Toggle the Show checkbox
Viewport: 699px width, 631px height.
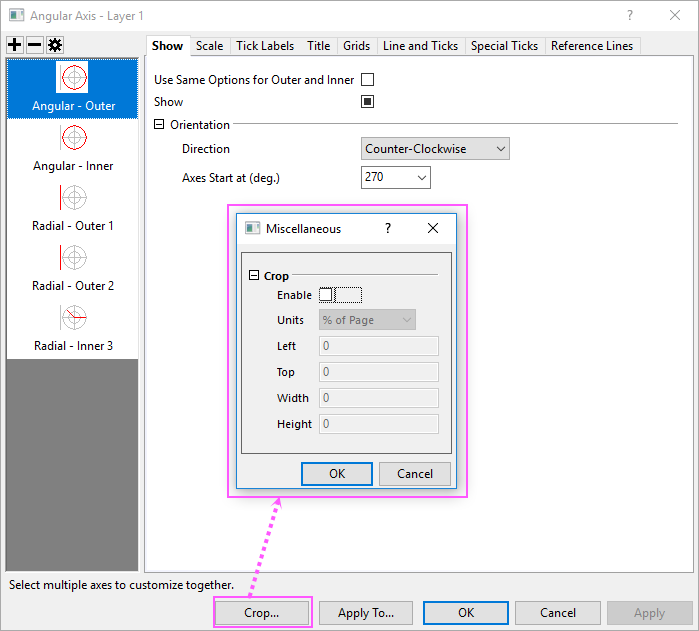point(367,102)
